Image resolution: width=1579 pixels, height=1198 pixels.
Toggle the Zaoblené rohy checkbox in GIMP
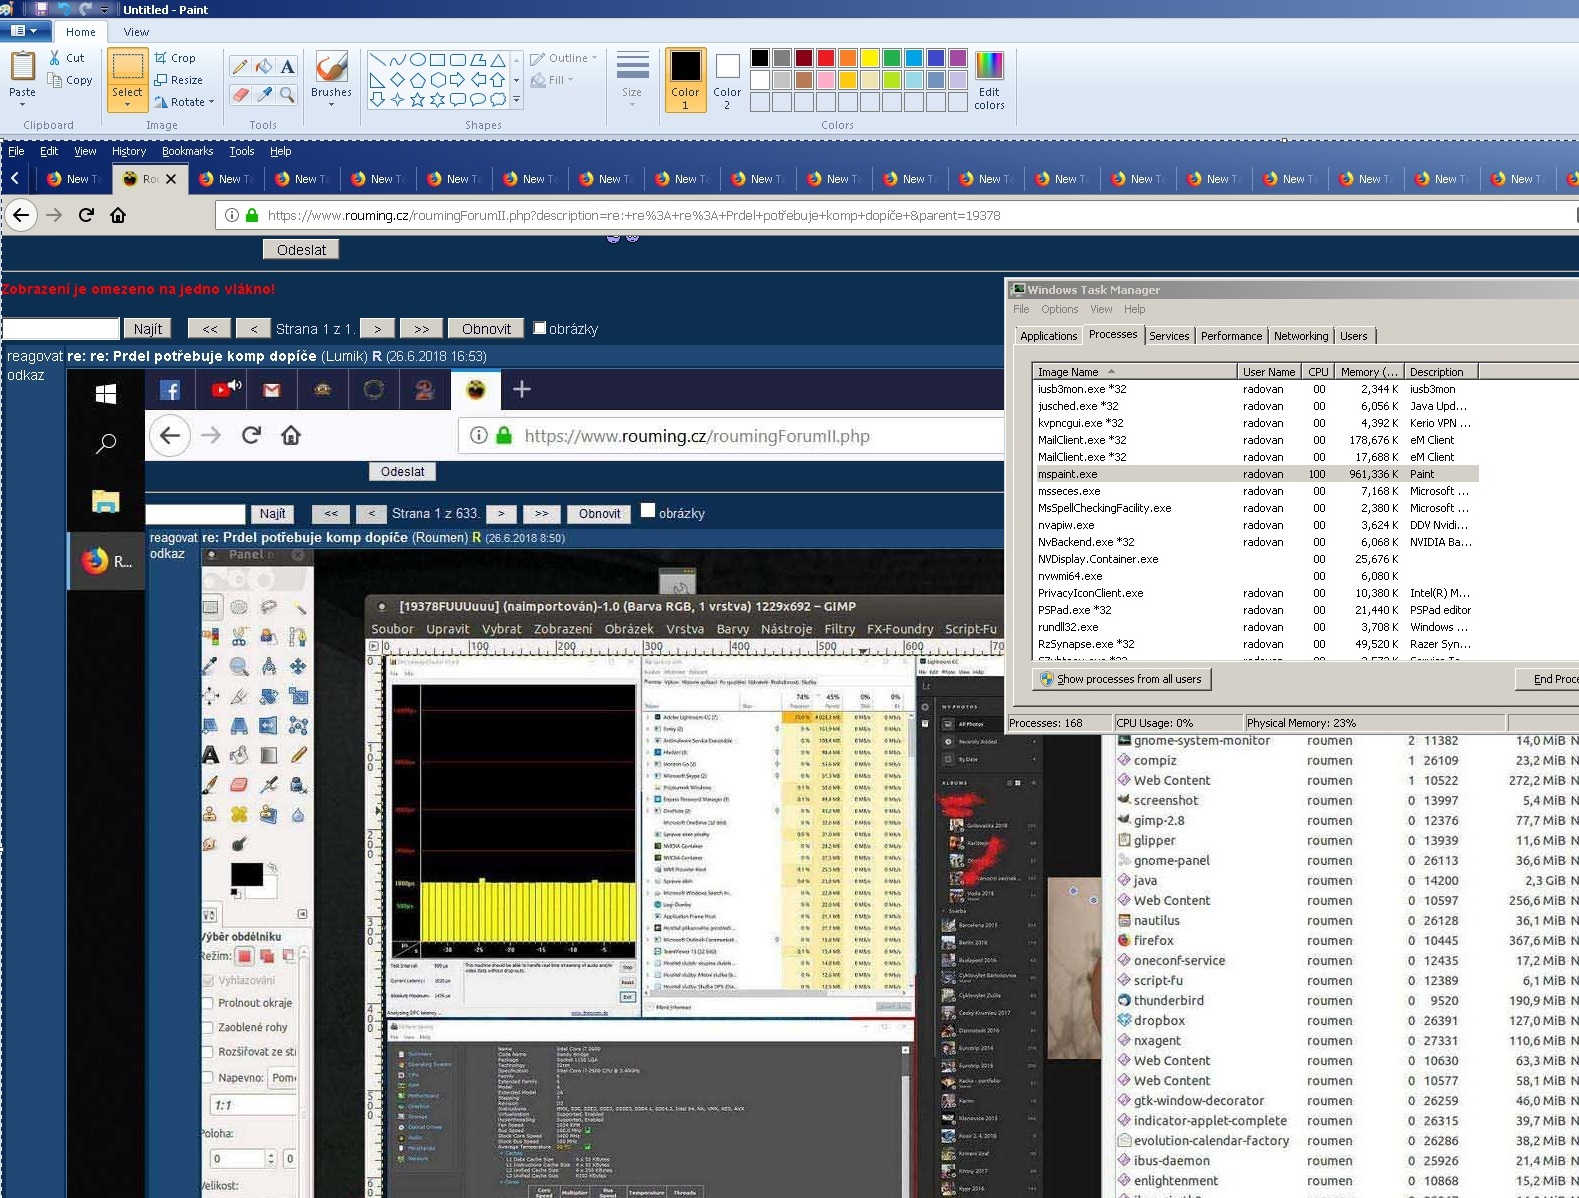click(x=208, y=1027)
